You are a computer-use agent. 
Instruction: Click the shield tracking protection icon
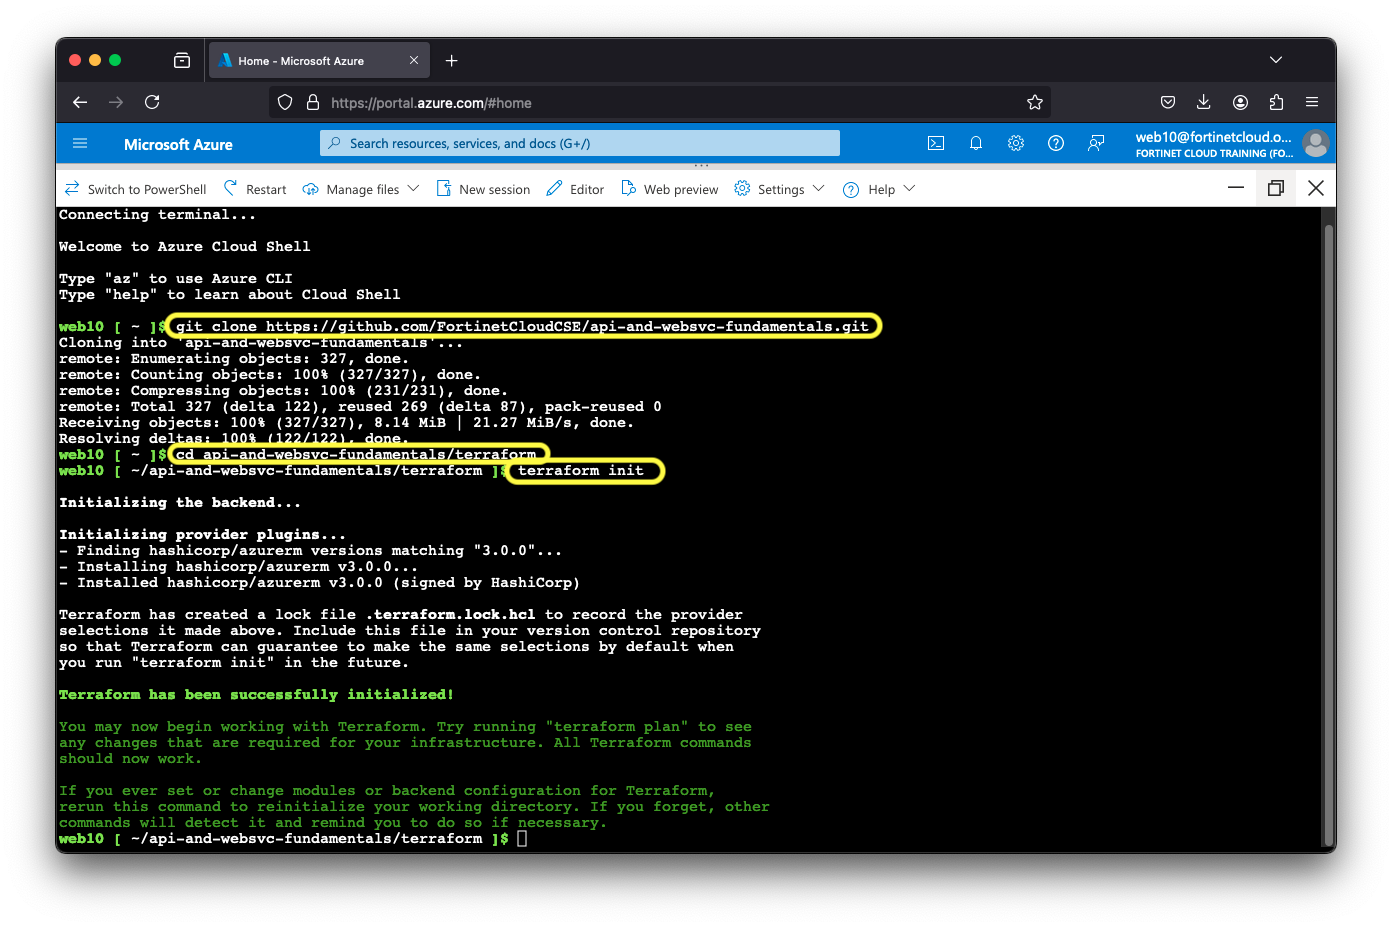(x=285, y=102)
